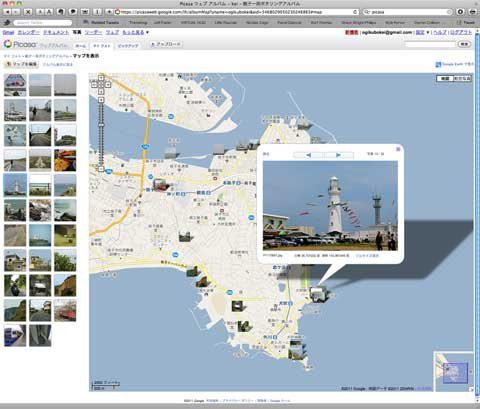Screen dimensions: 480x409
Task: Open the Upload button in Picasa header
Action: [x=165, y=44]
